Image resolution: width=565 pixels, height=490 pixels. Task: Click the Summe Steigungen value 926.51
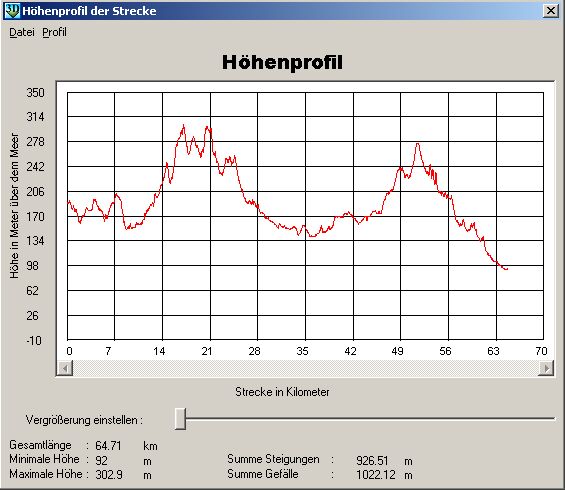[x=372, y=460]
